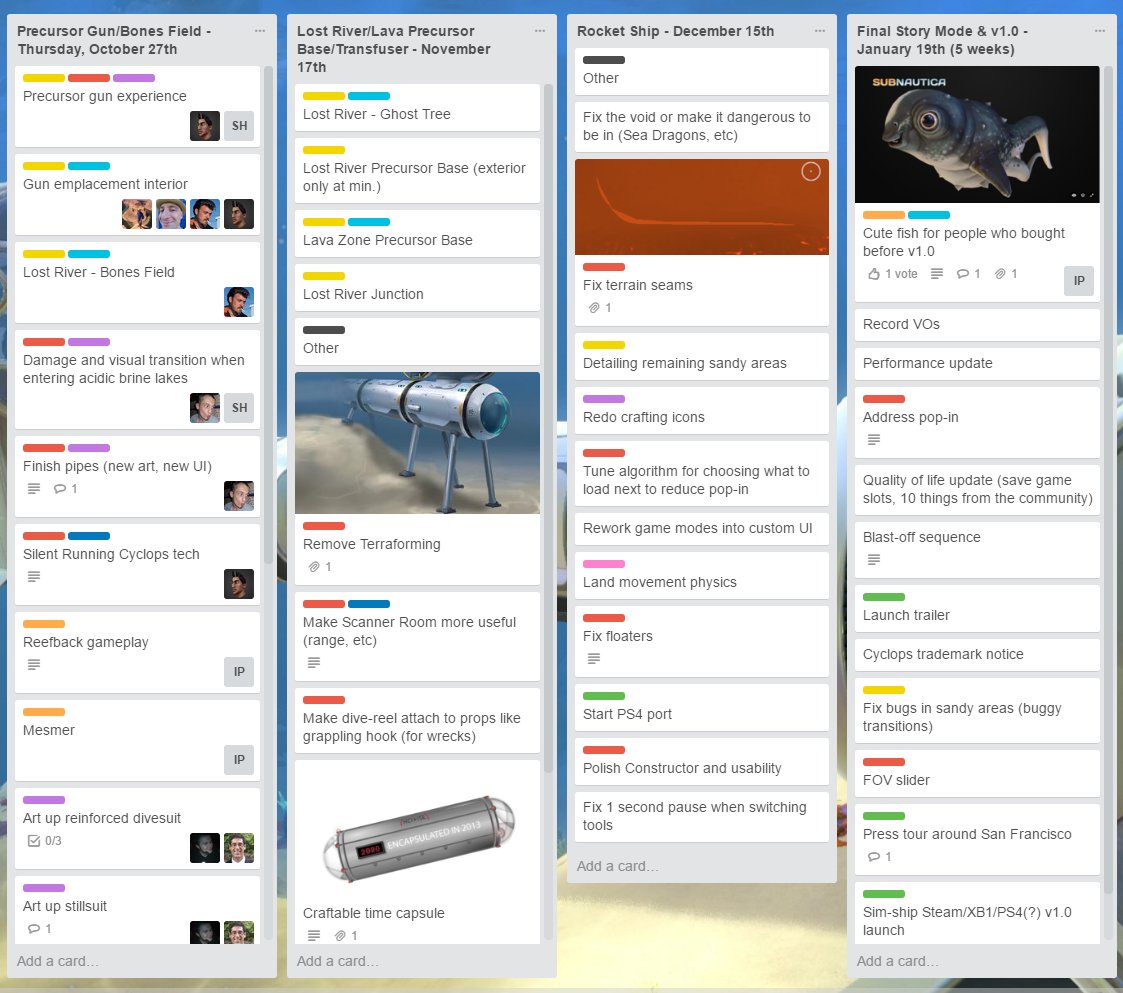The width and height of the screenshot is (1123, 993).
Task: Open the Lava Zone Precursor Base card
Action: (x=417, y=234)
